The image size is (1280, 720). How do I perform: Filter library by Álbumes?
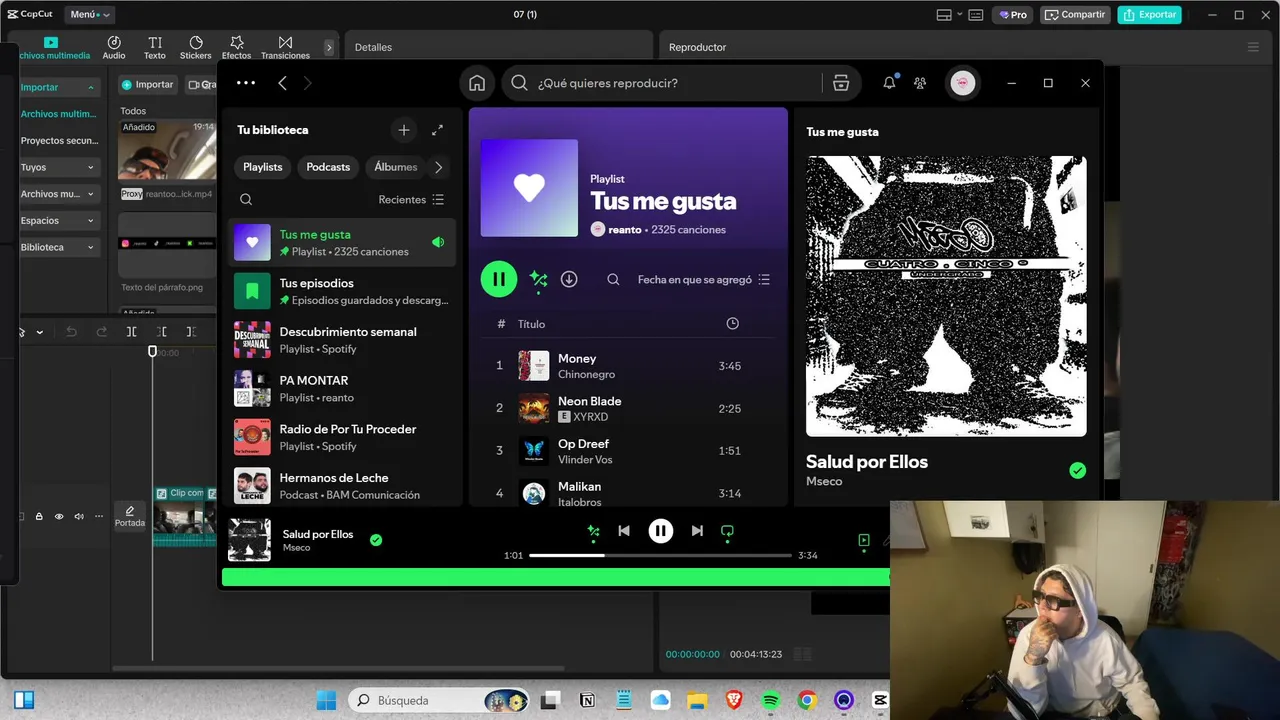tap(396, 167)
